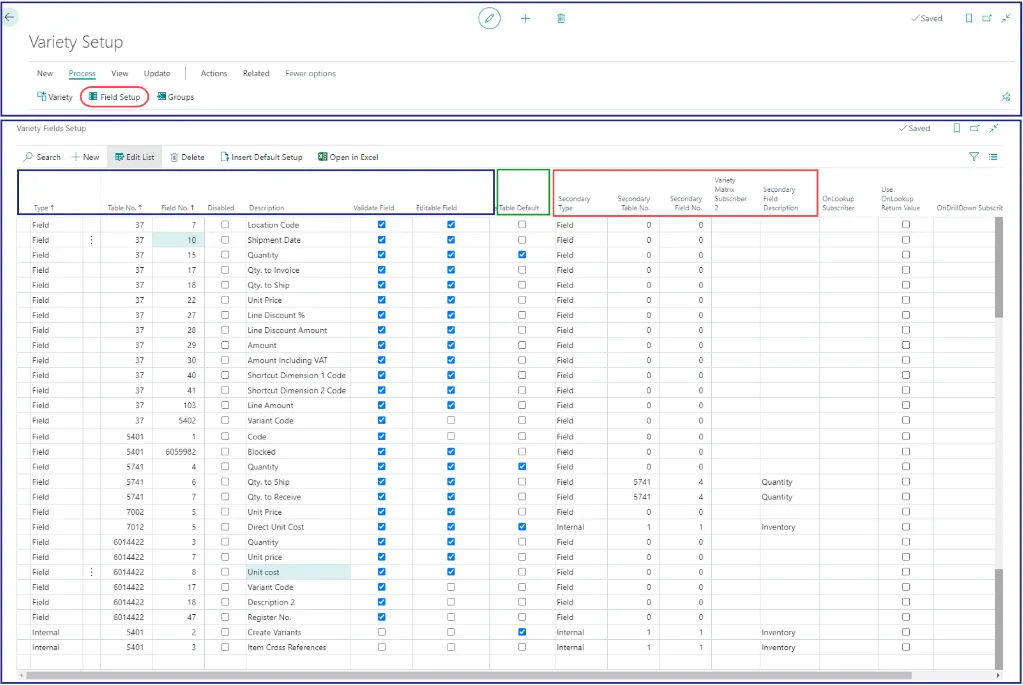Click Insert Default Setup

(262, 157)
